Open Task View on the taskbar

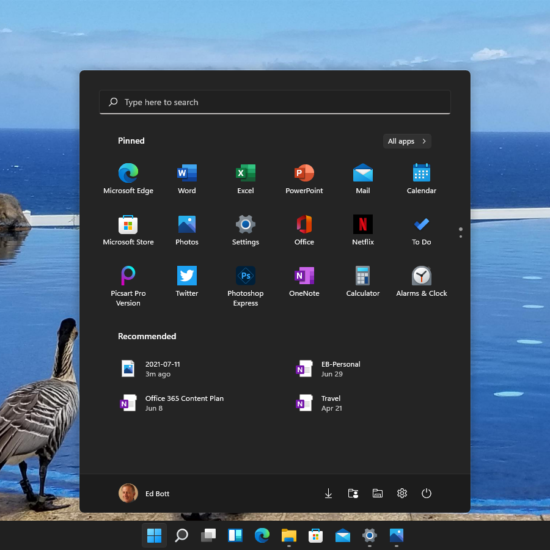(208, 535)
